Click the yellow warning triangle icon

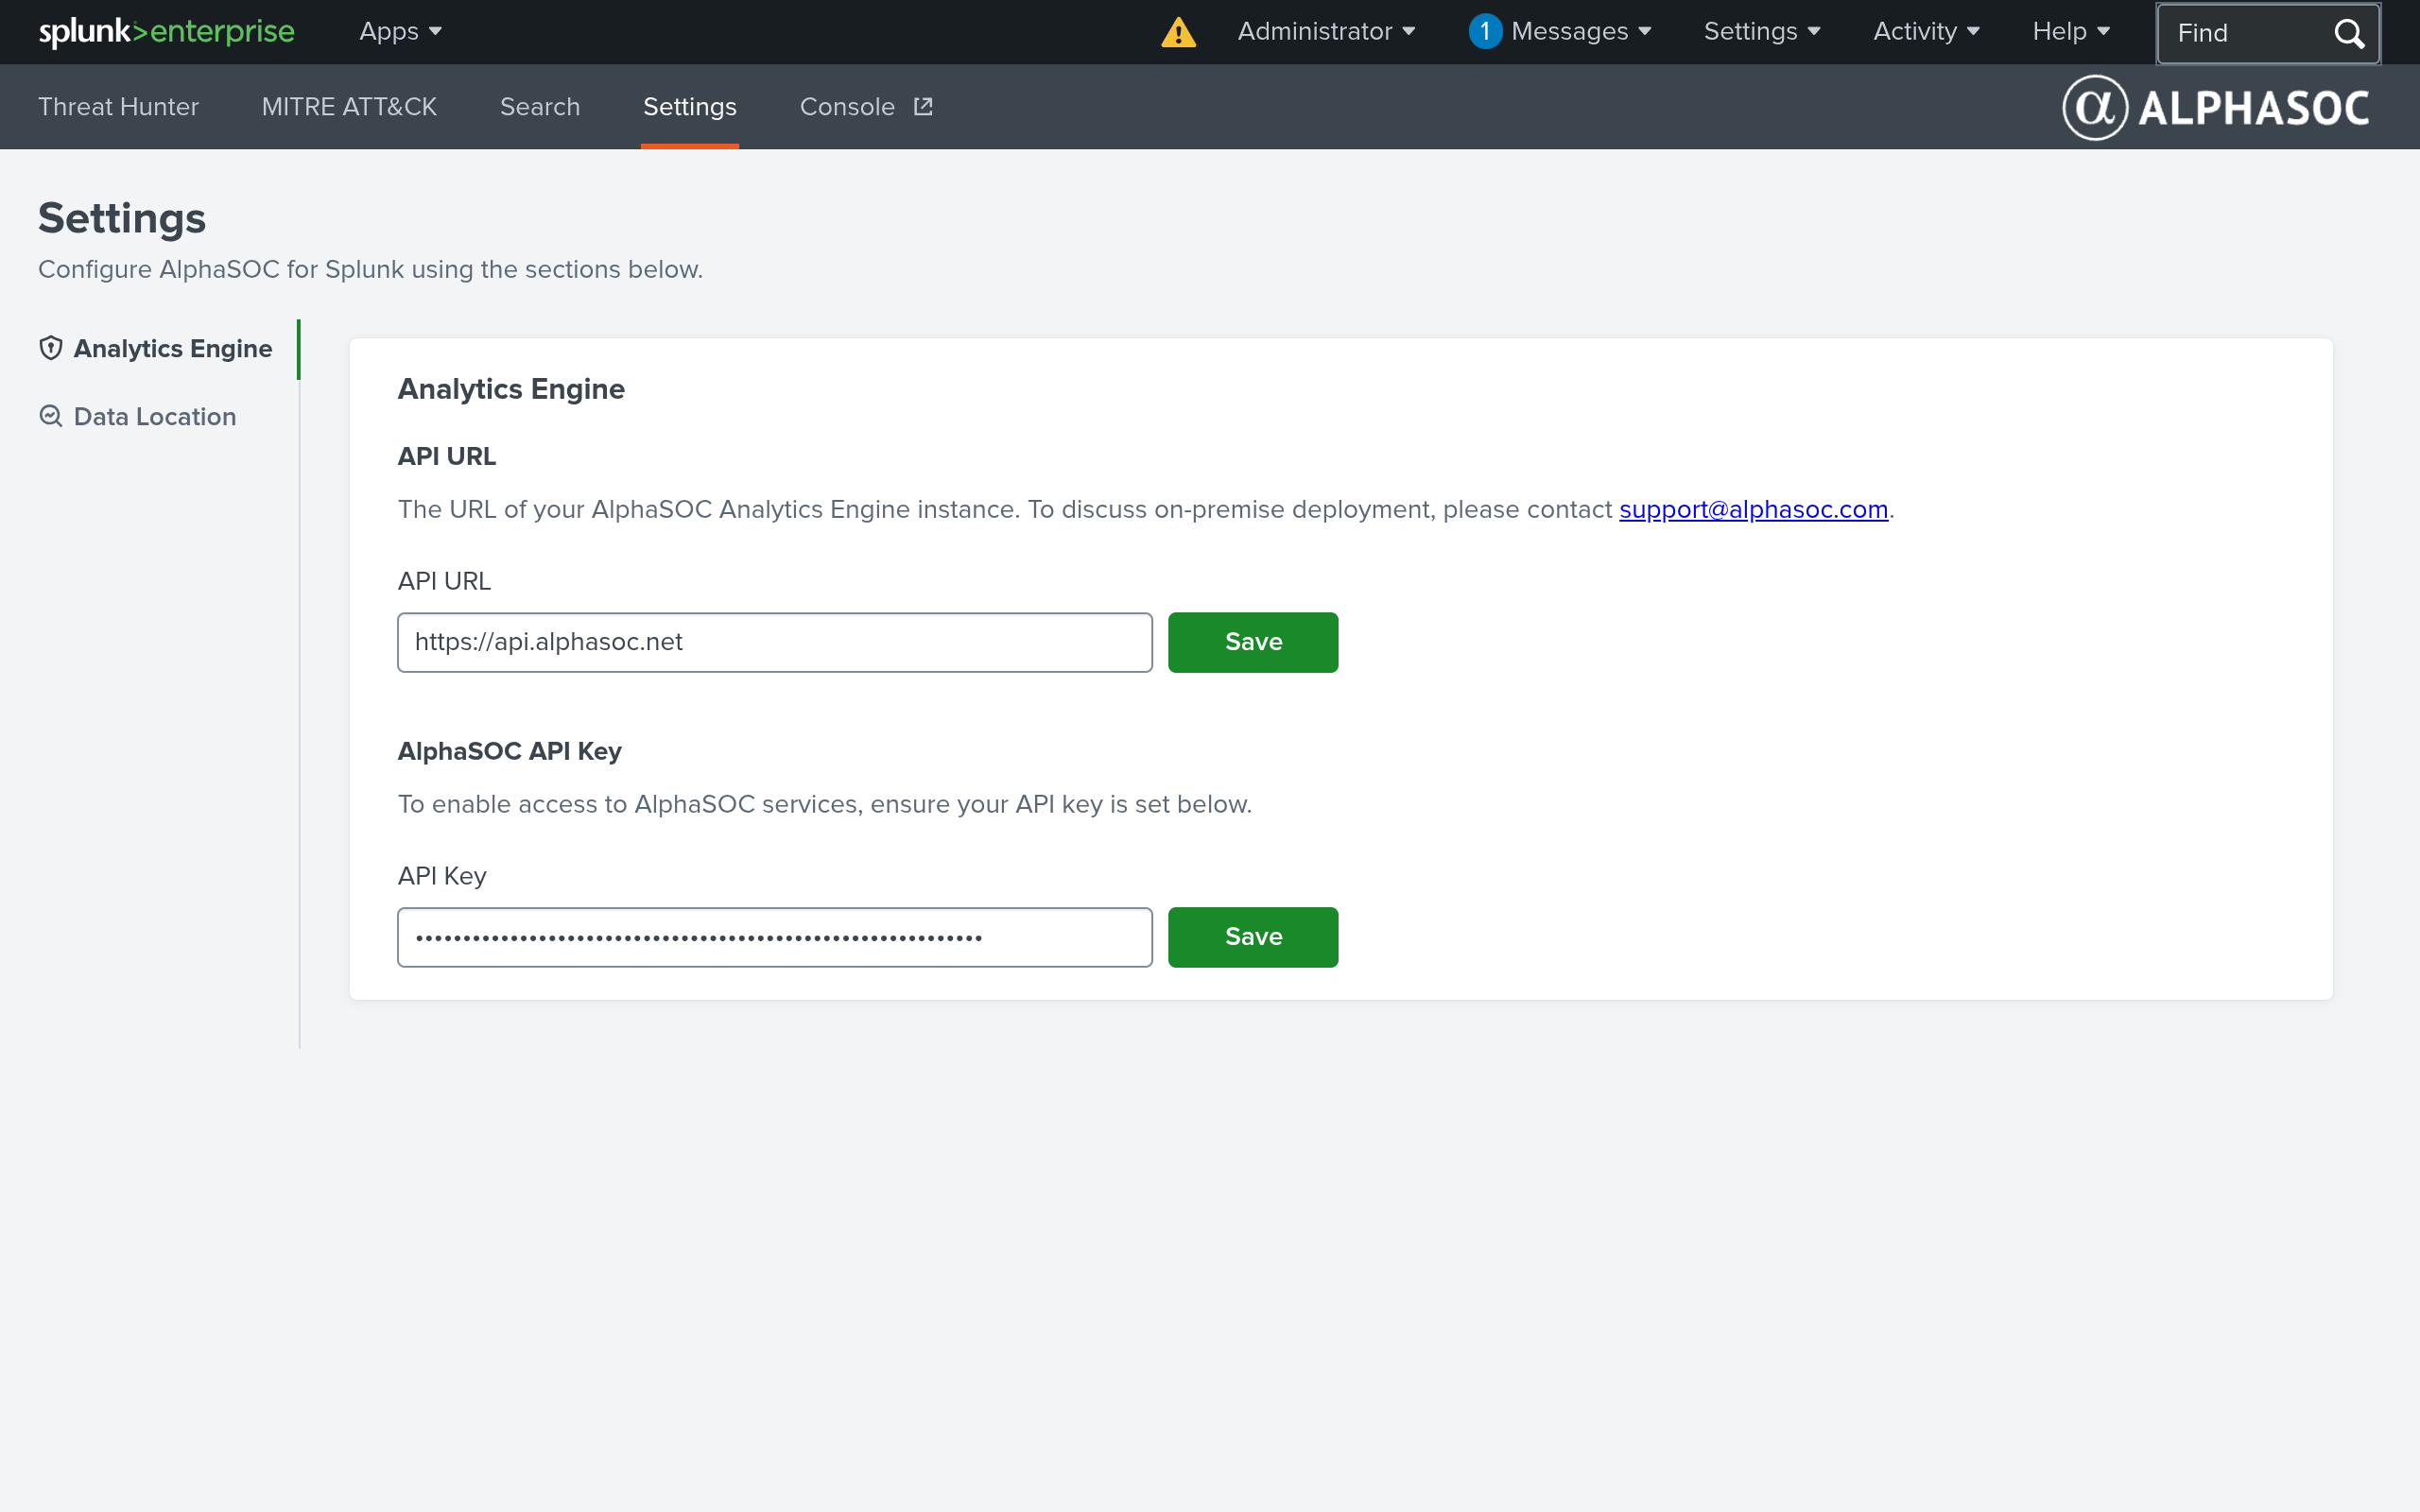(x=1178, y=32)
